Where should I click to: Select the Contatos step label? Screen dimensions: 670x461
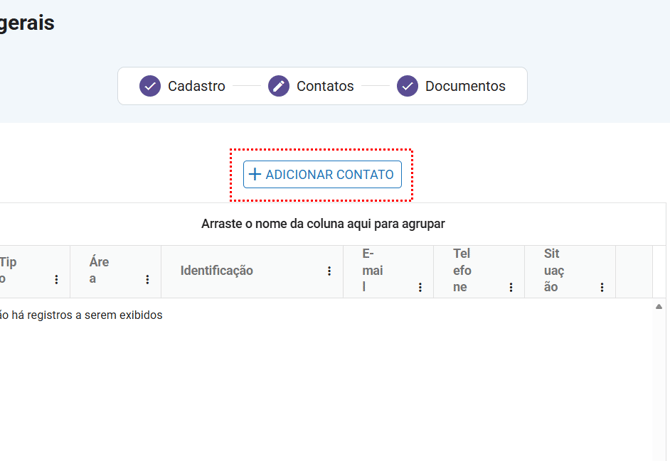coord(325,86)
